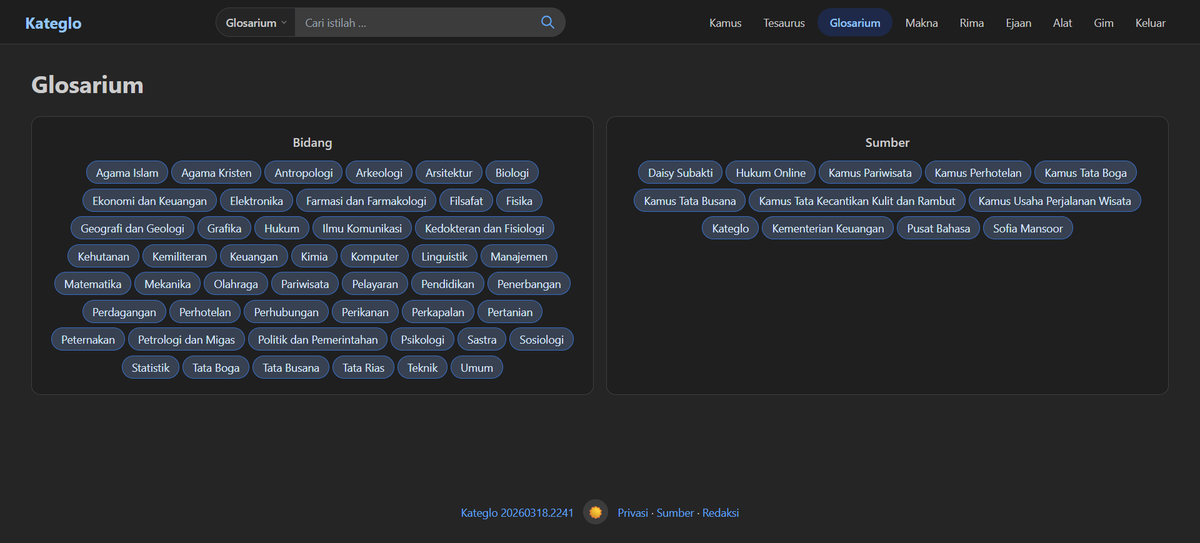Open the Matematika tag
The image size is (1200, 543).
(93, 284)
